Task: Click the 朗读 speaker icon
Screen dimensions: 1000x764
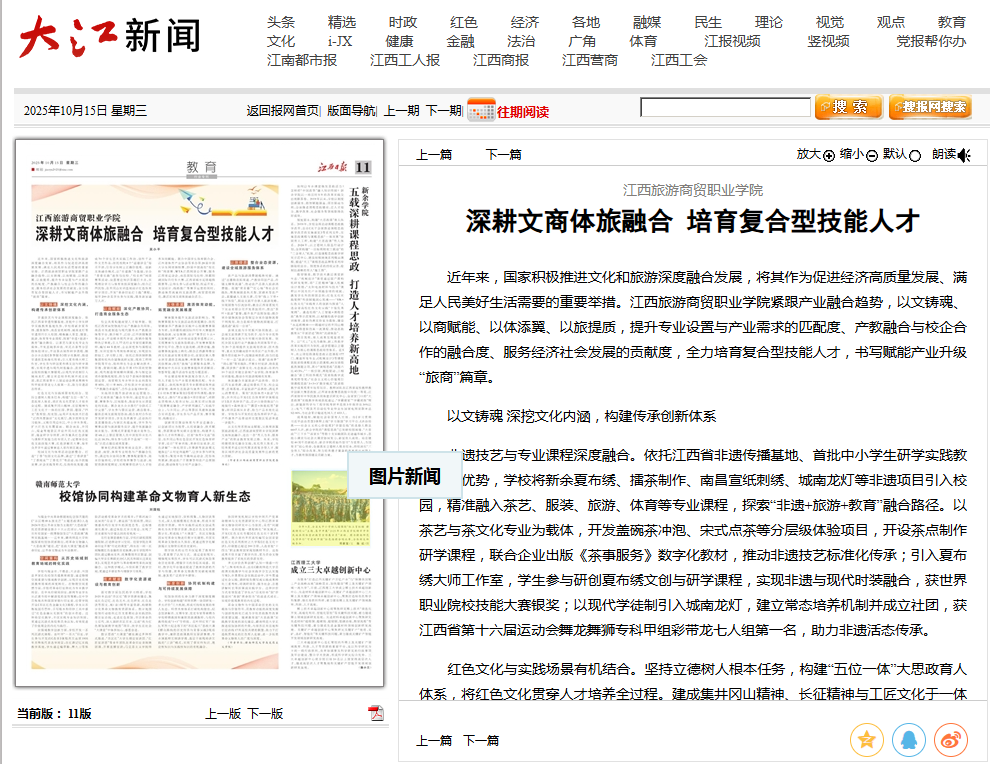Action: pos(964,155)
